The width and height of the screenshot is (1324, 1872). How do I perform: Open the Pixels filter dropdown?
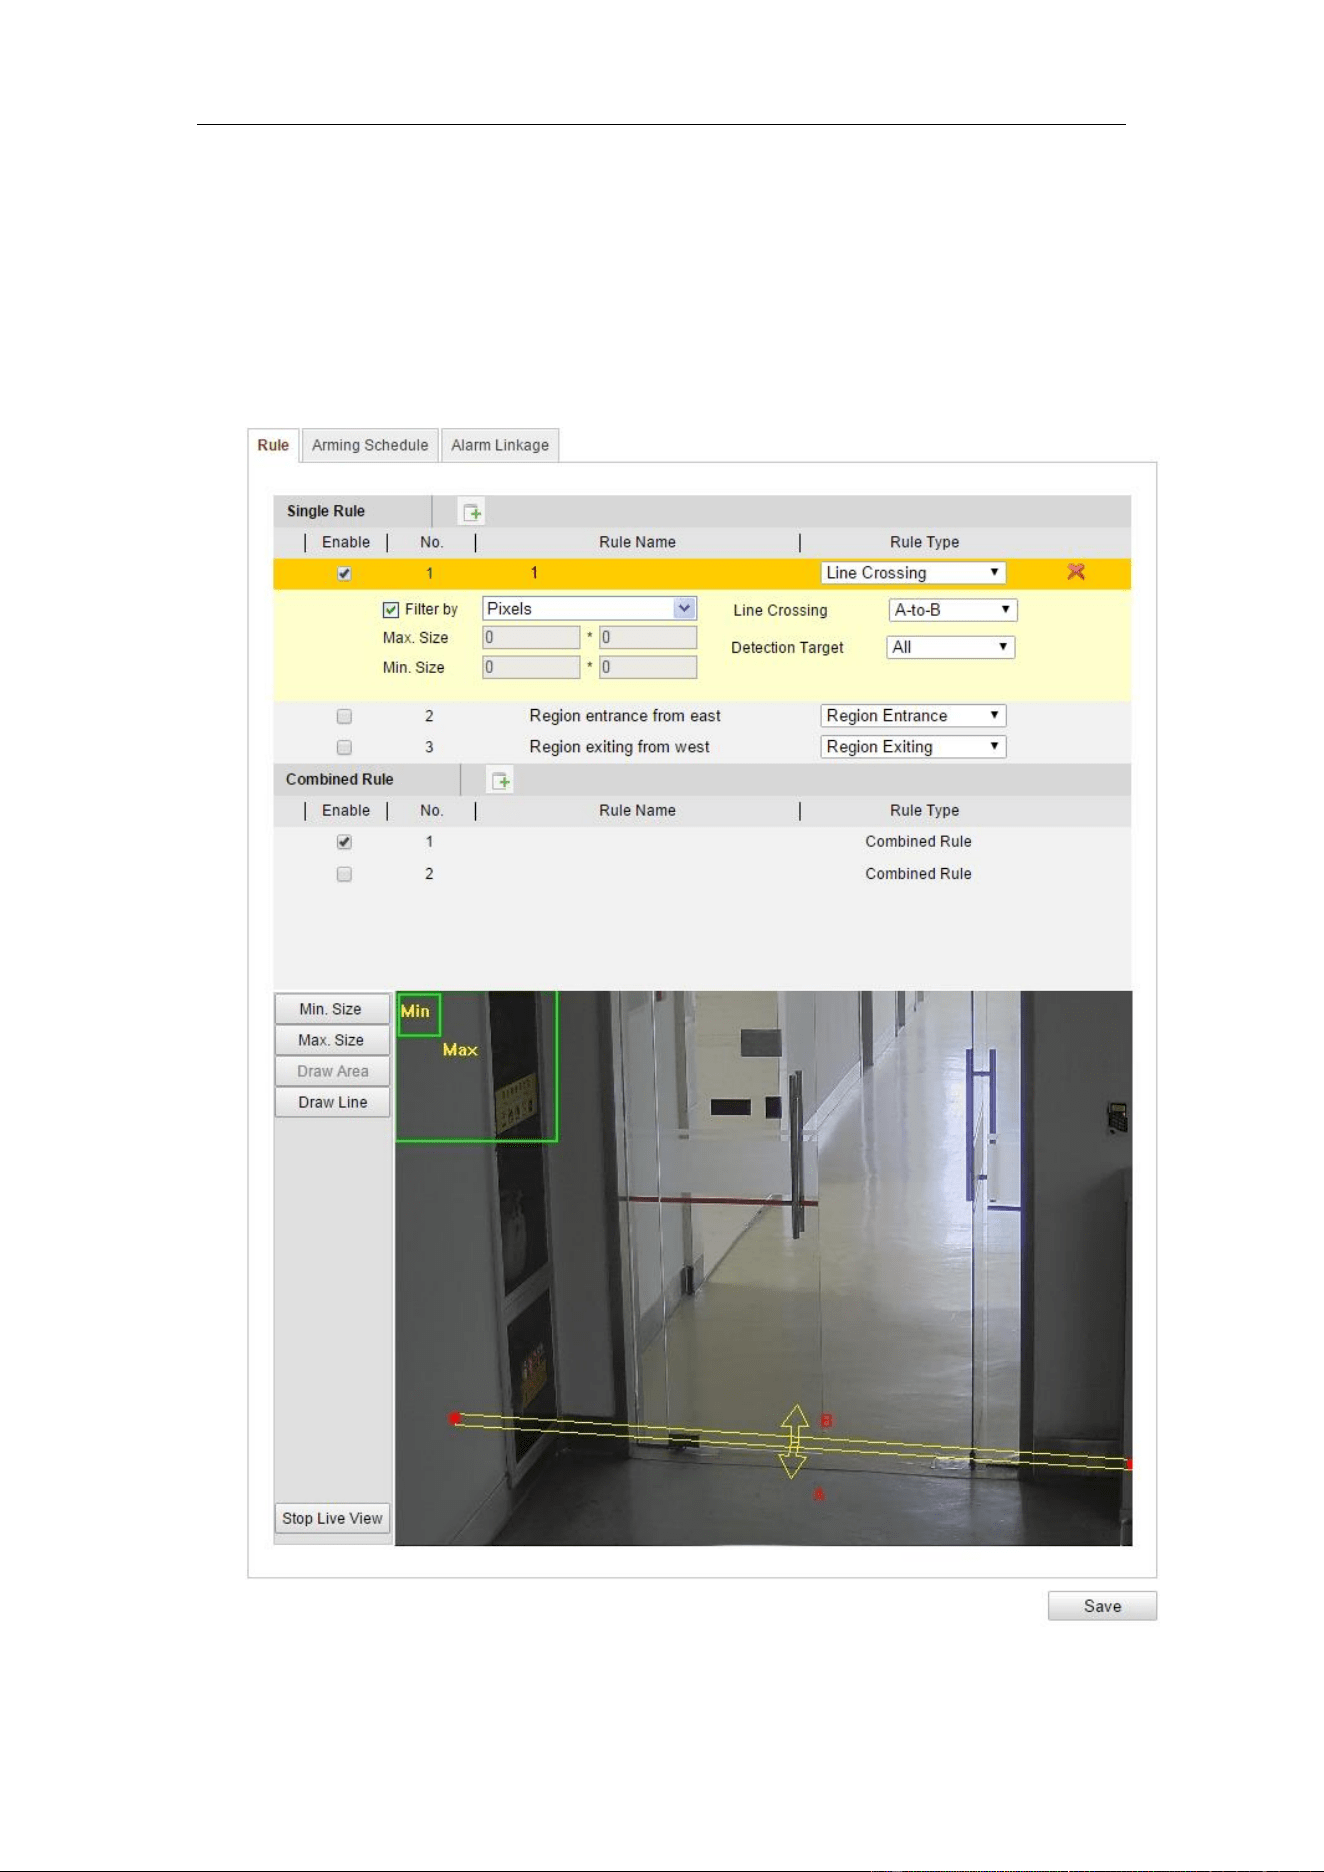point(589,609)
